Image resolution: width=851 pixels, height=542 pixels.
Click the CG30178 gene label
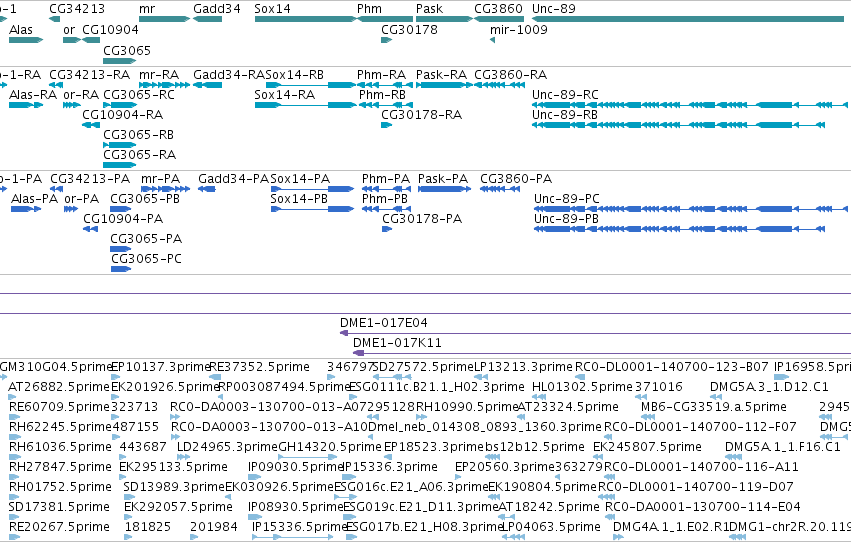[x=409, y=29]
